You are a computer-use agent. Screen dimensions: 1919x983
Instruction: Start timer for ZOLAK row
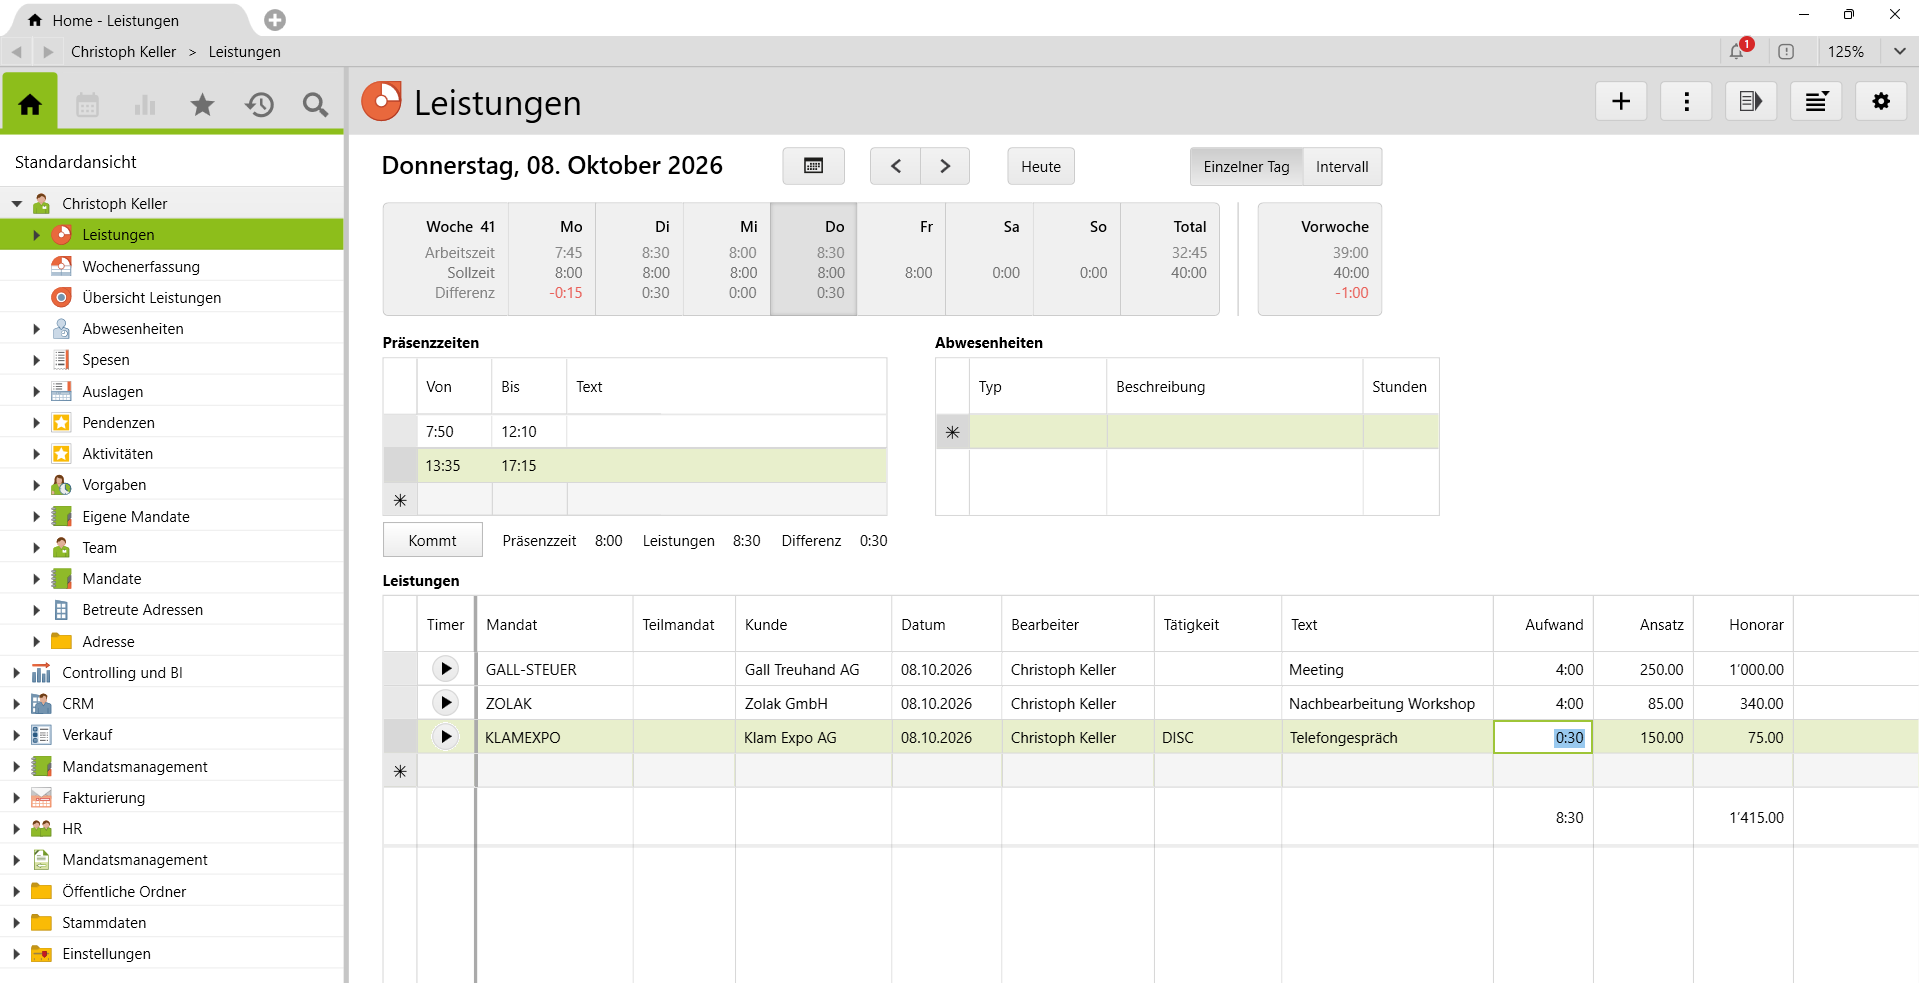click(446, 703)
